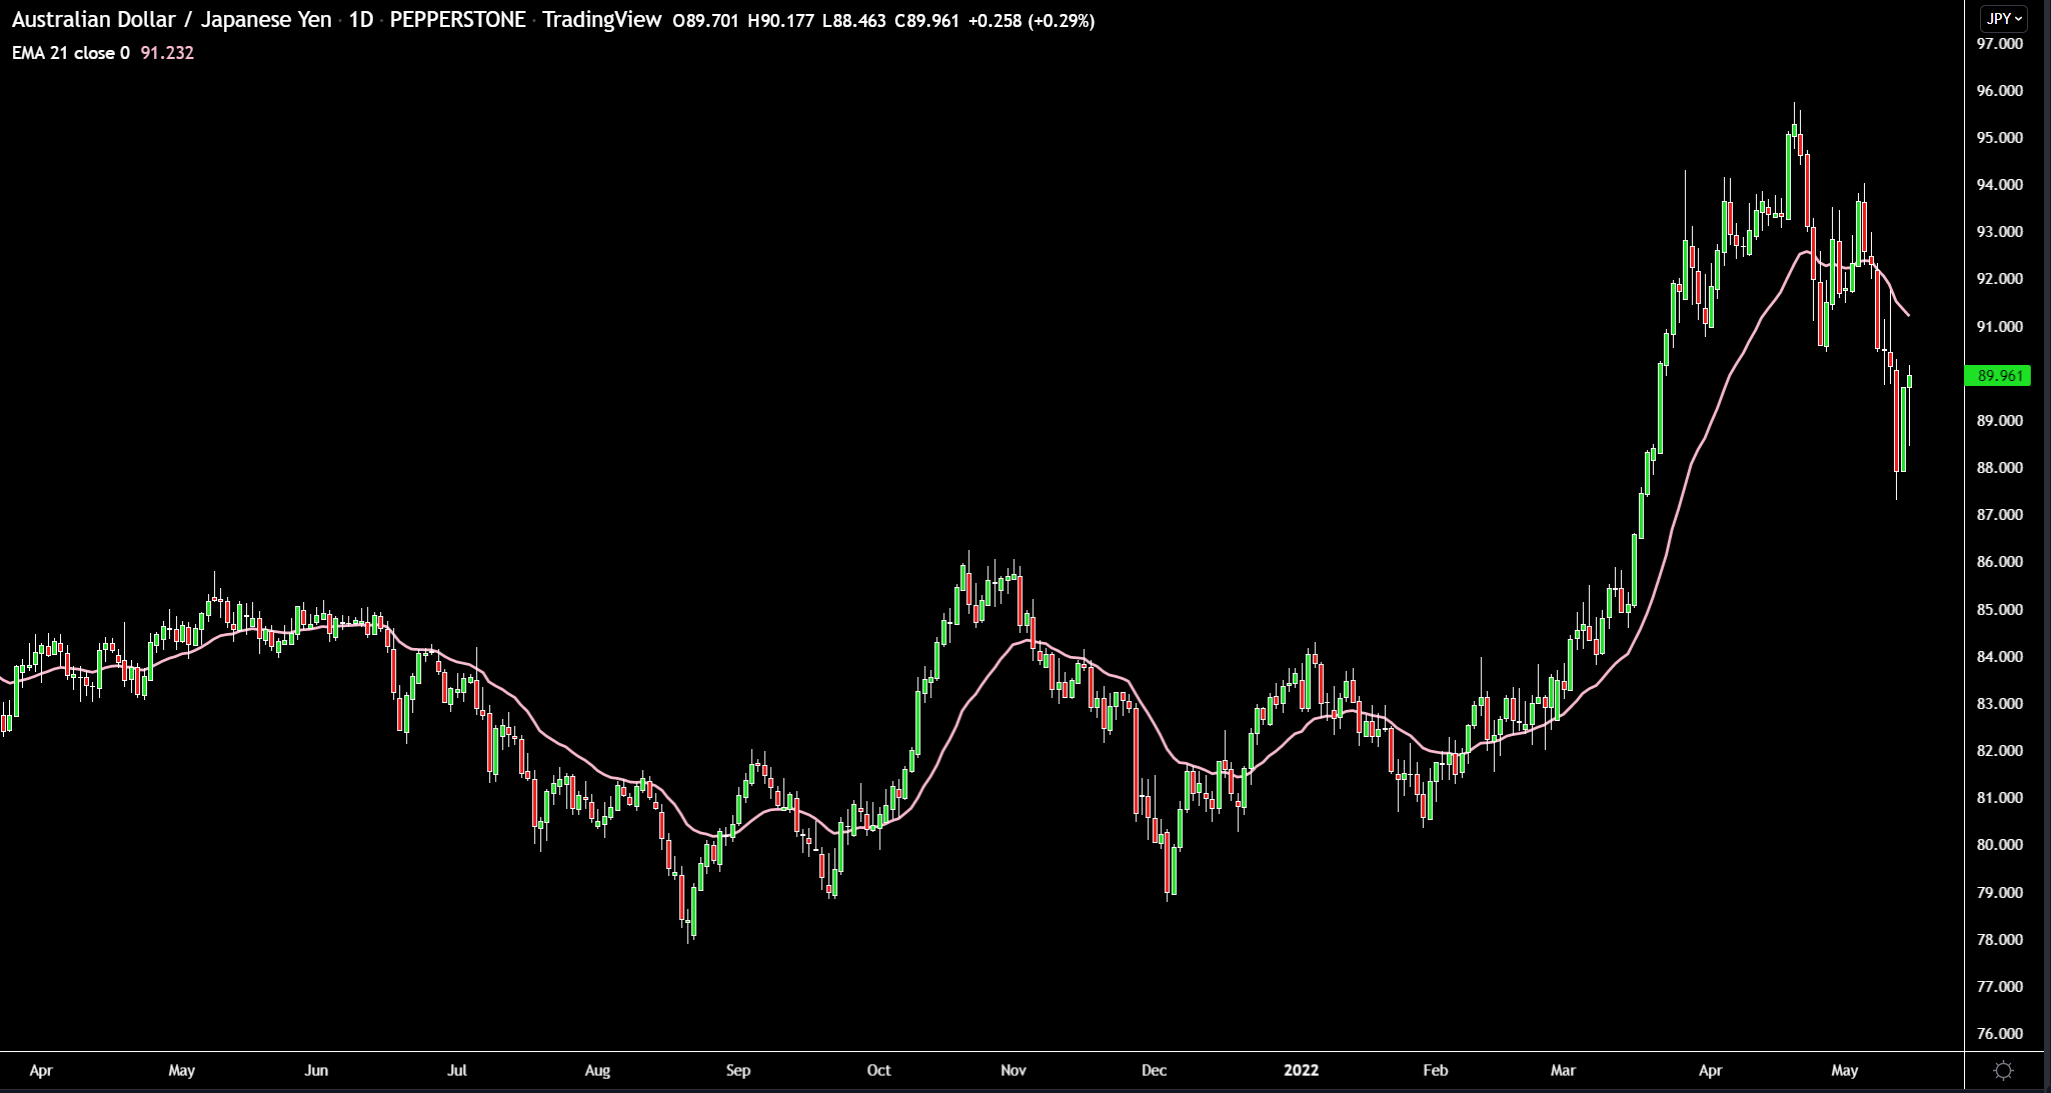Click the 1D interval label
Viewport: 2051px width, 1093px height.
tap(361, 20)
